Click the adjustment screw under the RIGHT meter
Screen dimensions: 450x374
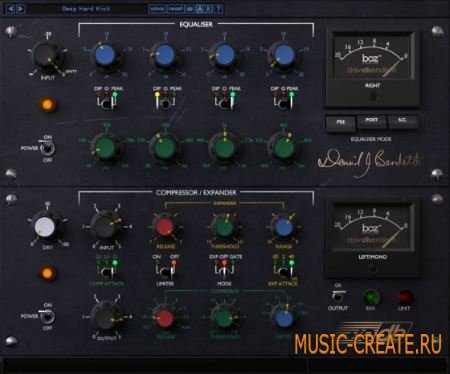tap(373, 97)
